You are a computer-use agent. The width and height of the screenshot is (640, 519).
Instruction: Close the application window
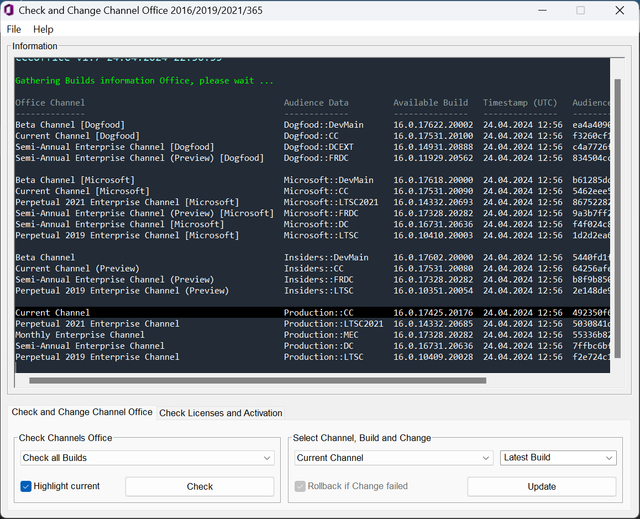pyautogui.click(x=620, y=10)
